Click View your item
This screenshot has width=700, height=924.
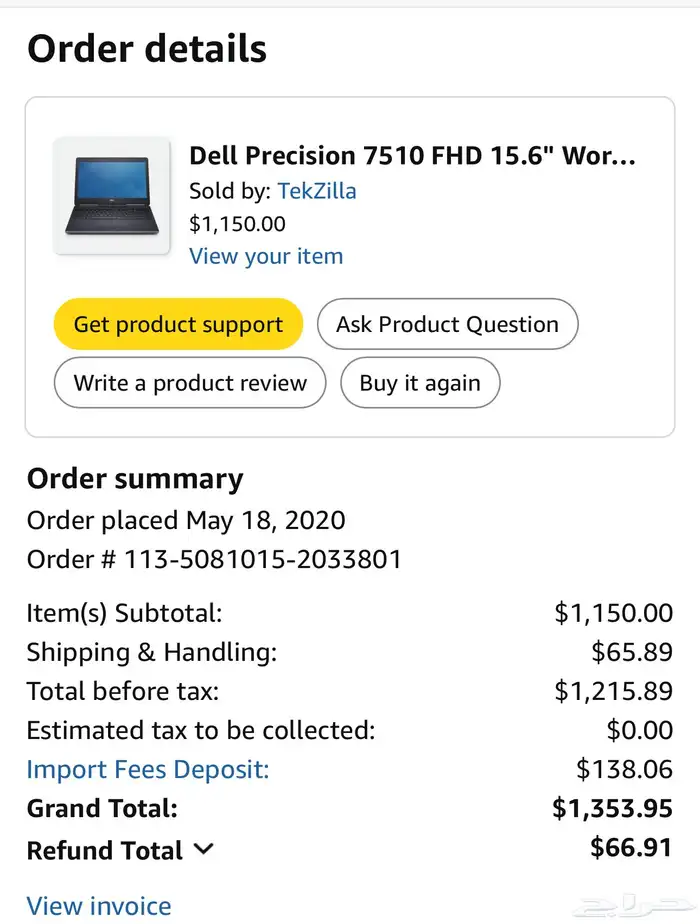[x=265, y=256]
